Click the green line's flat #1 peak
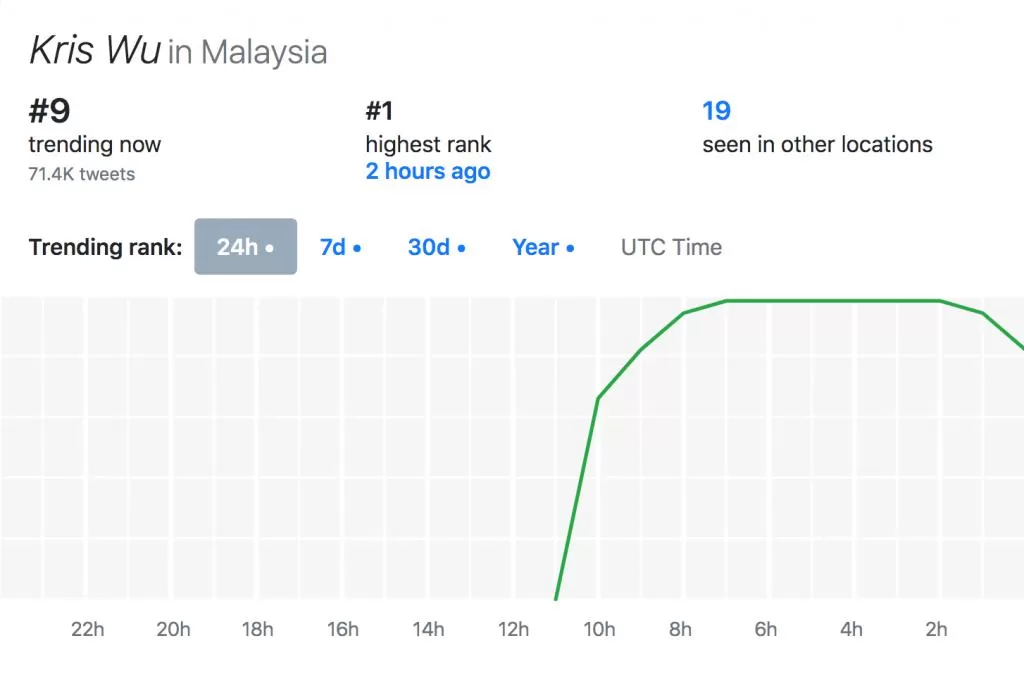1024x679 pixels. [833, 301]
